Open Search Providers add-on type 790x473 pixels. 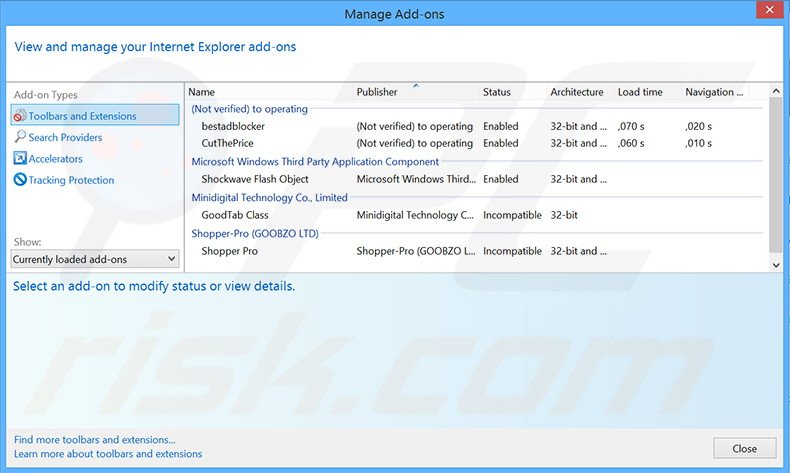tap(65, 137)
